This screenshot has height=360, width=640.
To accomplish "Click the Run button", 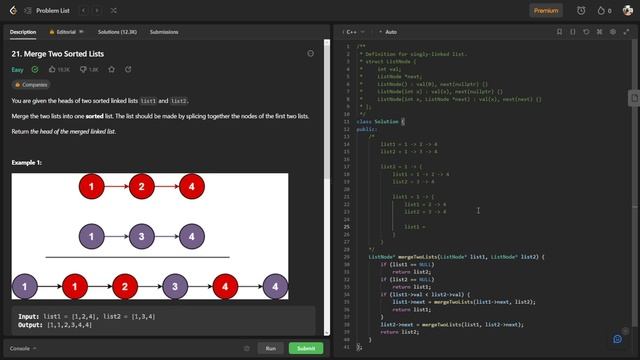I will (271, 348).
